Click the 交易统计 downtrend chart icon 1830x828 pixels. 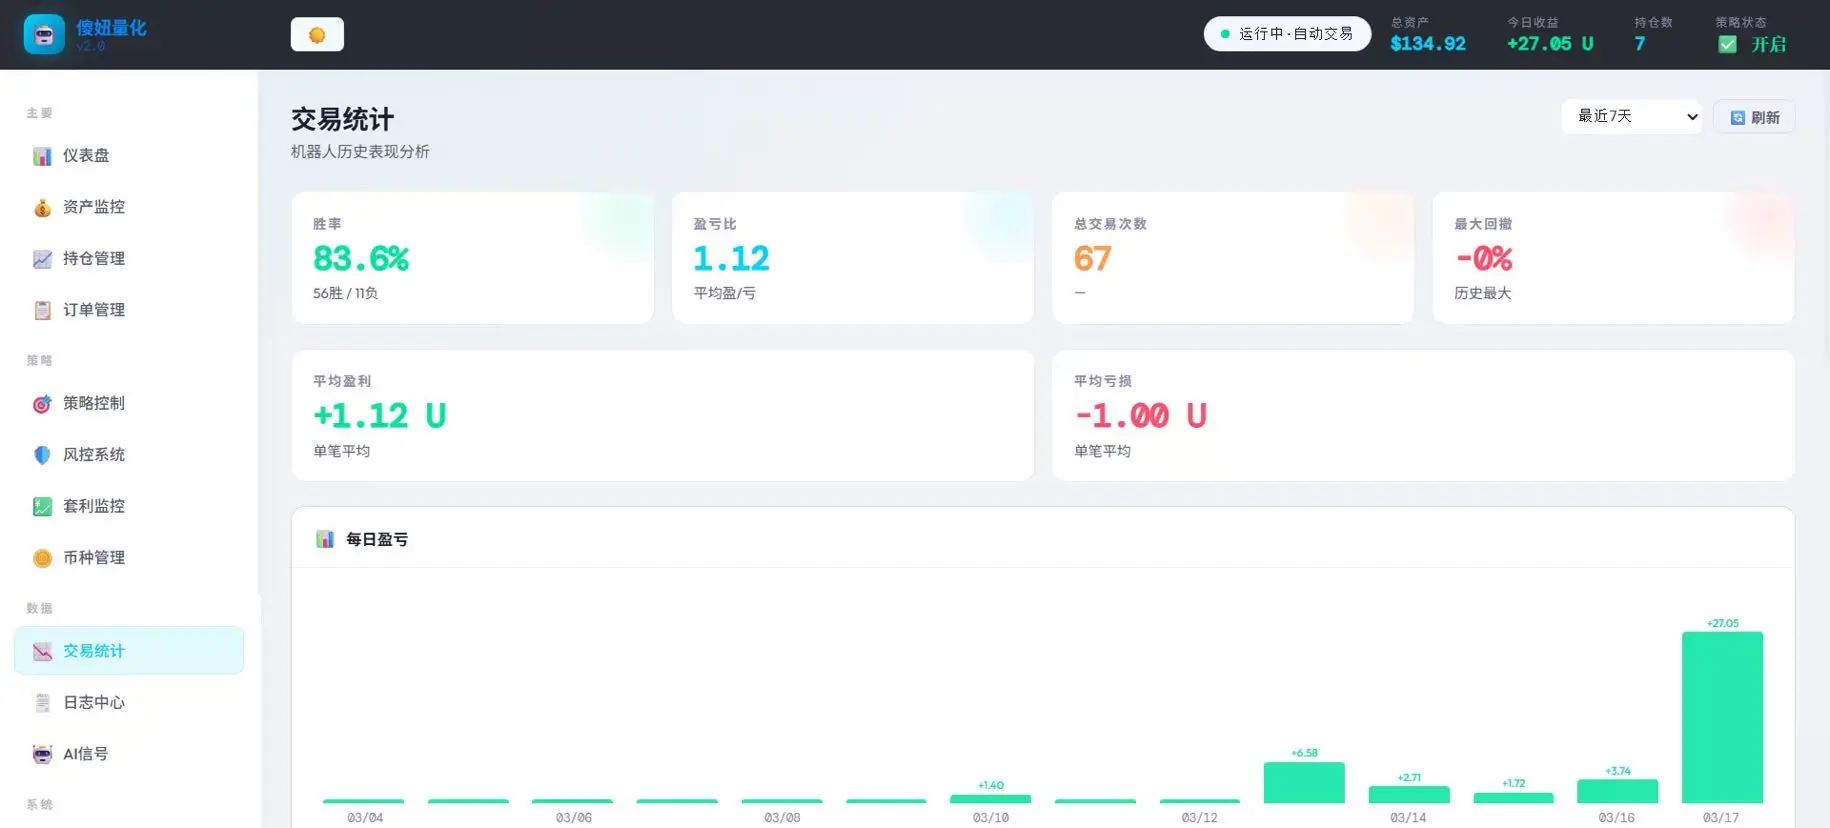coord(42,652)
